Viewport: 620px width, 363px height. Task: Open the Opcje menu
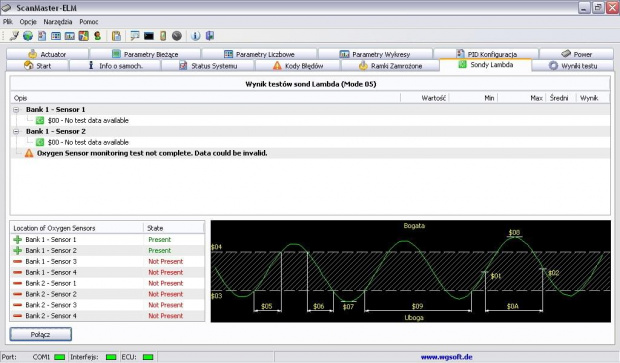click(x=28, y=22)
